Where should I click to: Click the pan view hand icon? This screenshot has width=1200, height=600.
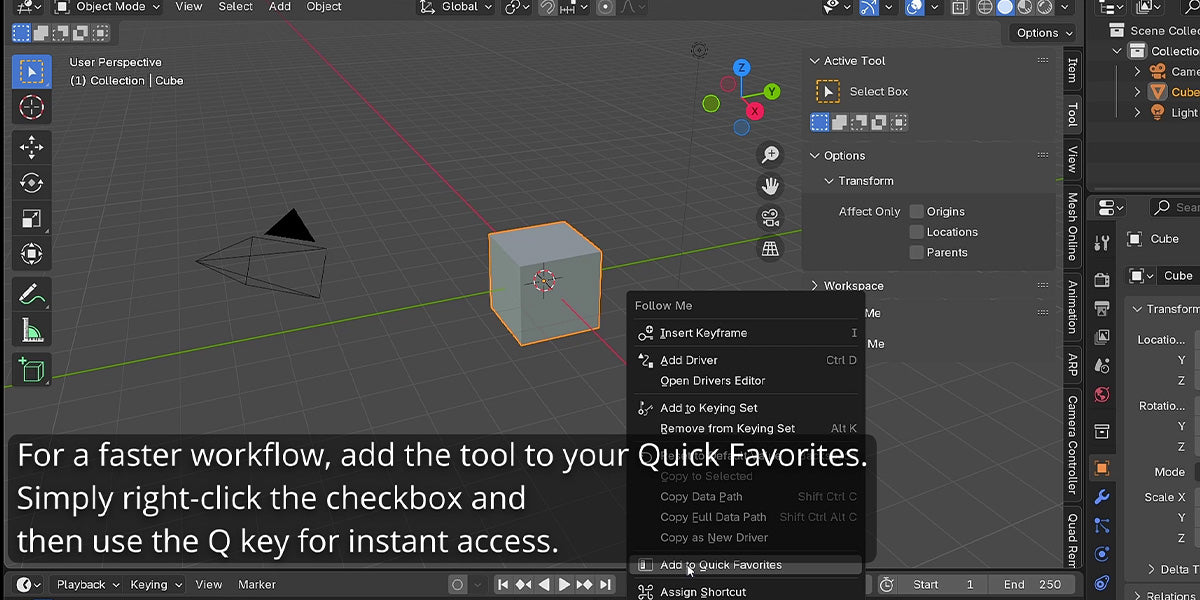770,186
